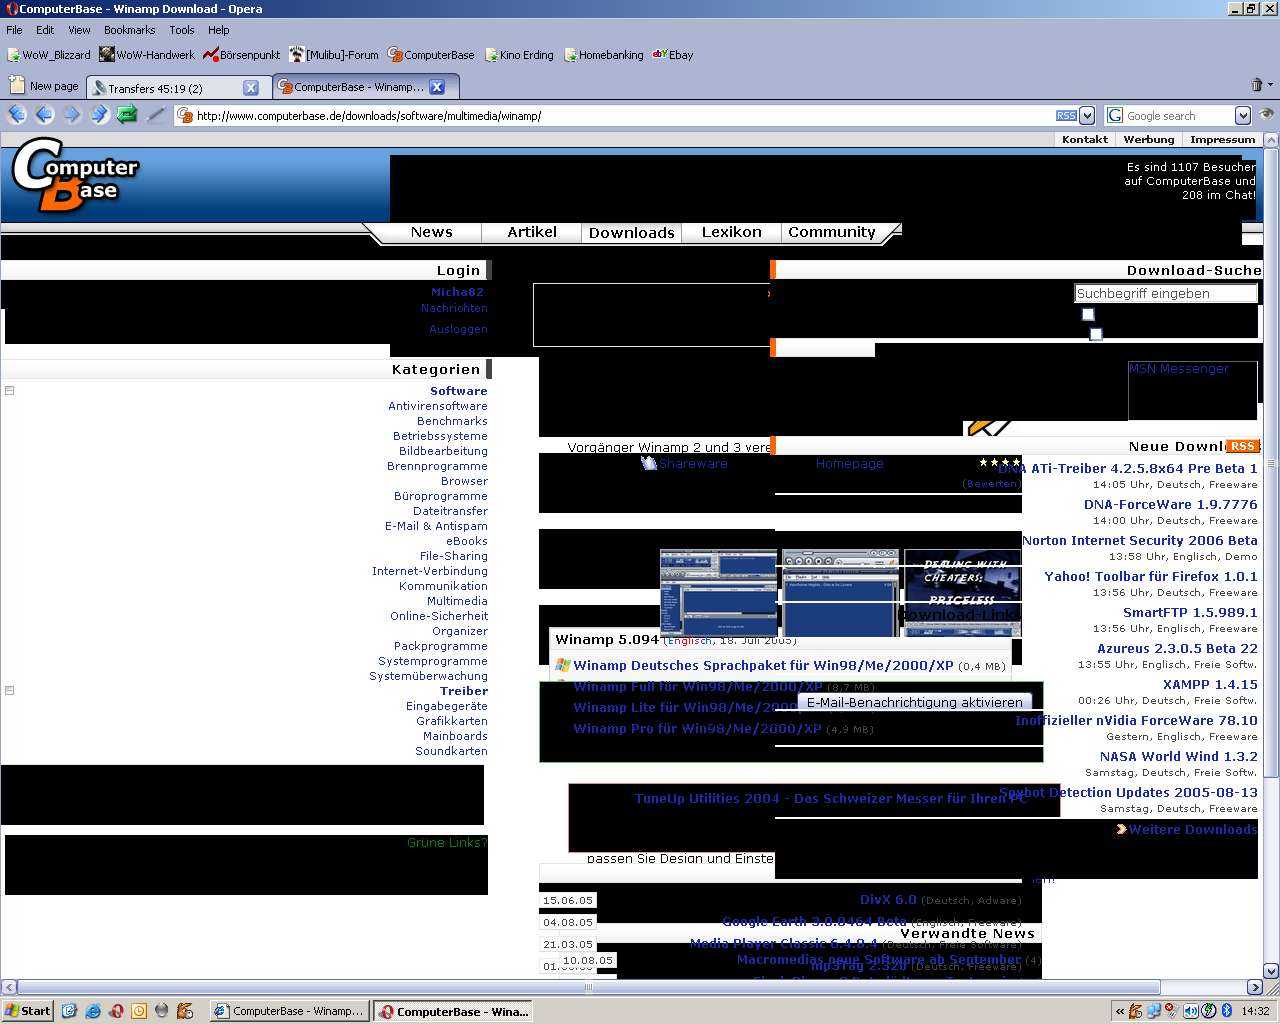Open the Lexikon site section
Screen dimensions: 1280x1024
point(731,232)
